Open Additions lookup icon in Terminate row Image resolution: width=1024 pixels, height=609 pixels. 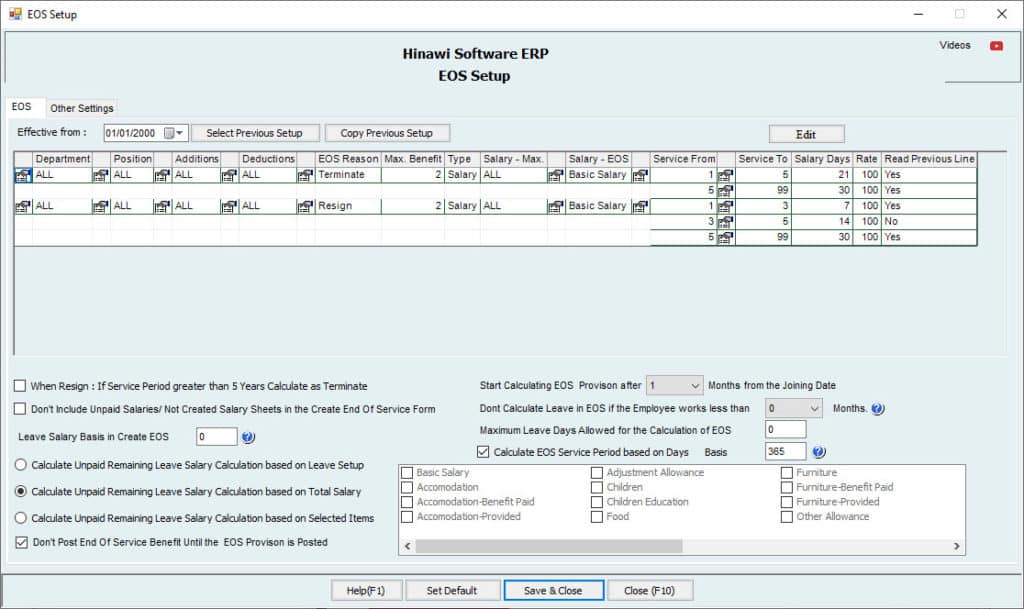click(229, 175)
